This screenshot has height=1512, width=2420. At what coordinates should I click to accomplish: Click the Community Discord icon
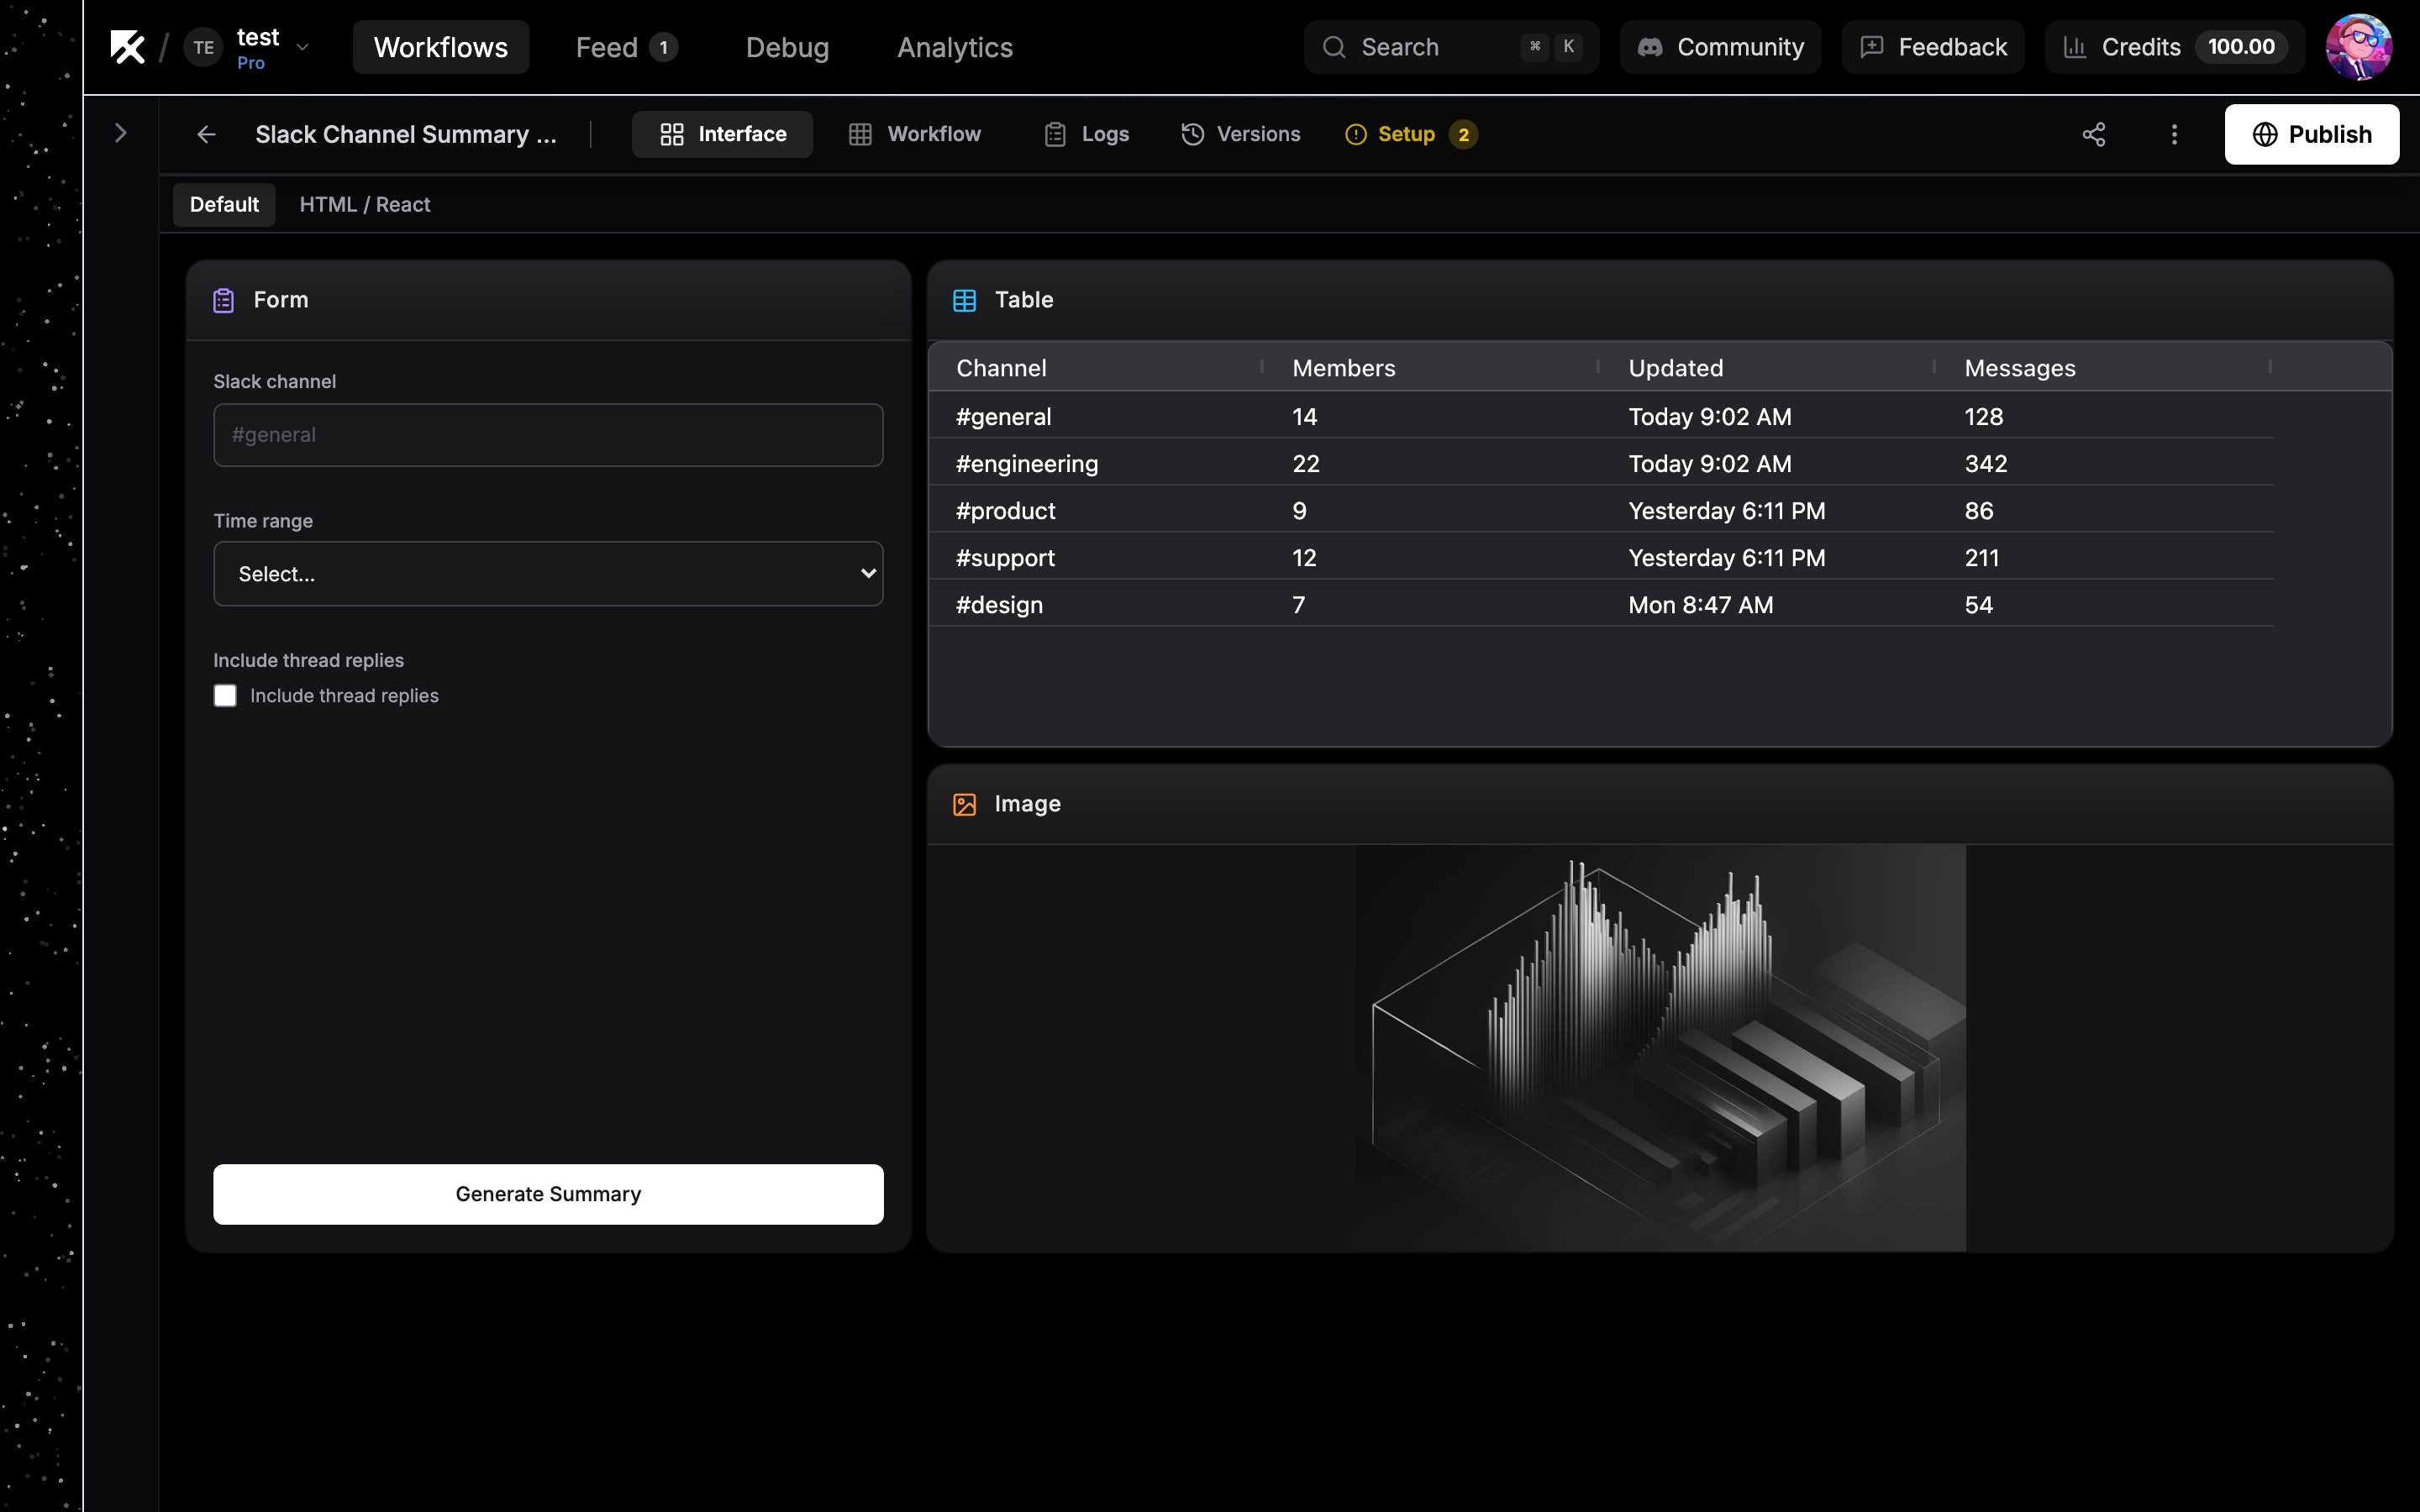pyautogui.click(x=1650, y=47)
